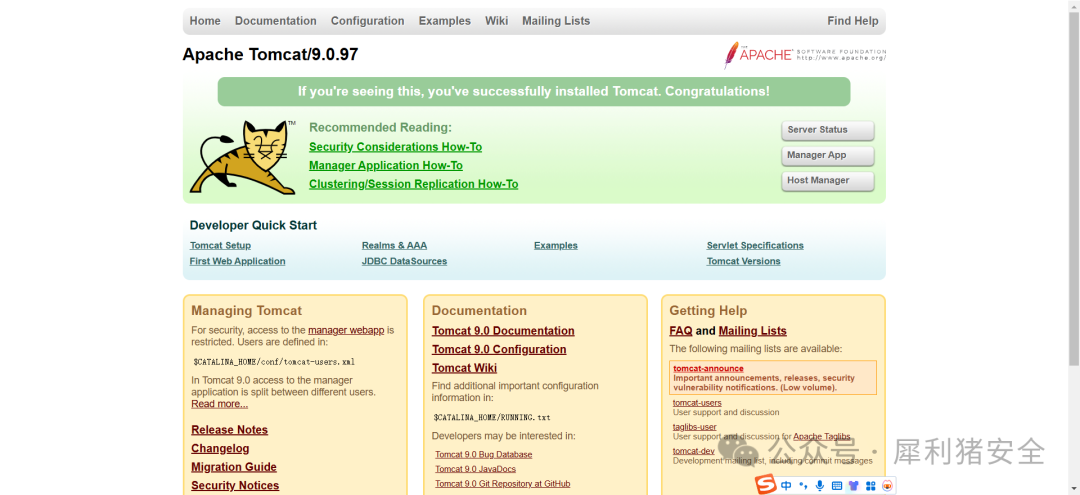The height and width of the screenshot is (495, 1080).
Task: Open the Release Notes link
Action: (x=229, y=430)
